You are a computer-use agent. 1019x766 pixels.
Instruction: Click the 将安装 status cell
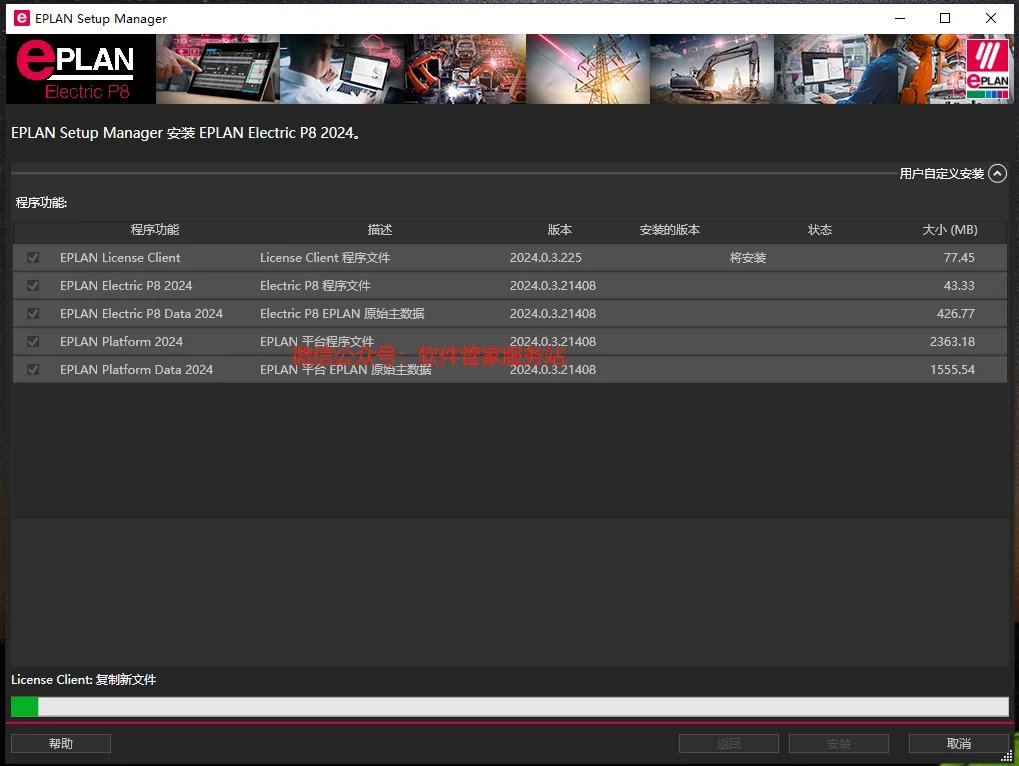[x=748, y=258]
